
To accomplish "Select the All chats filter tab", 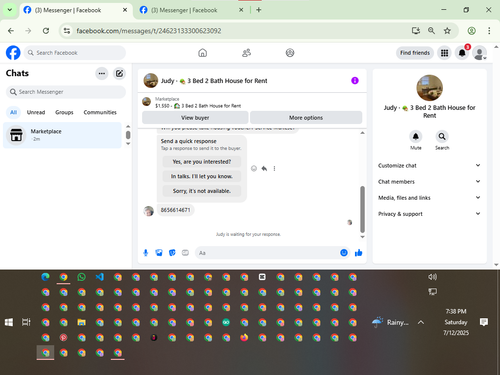I will click(x=13, y=112).
